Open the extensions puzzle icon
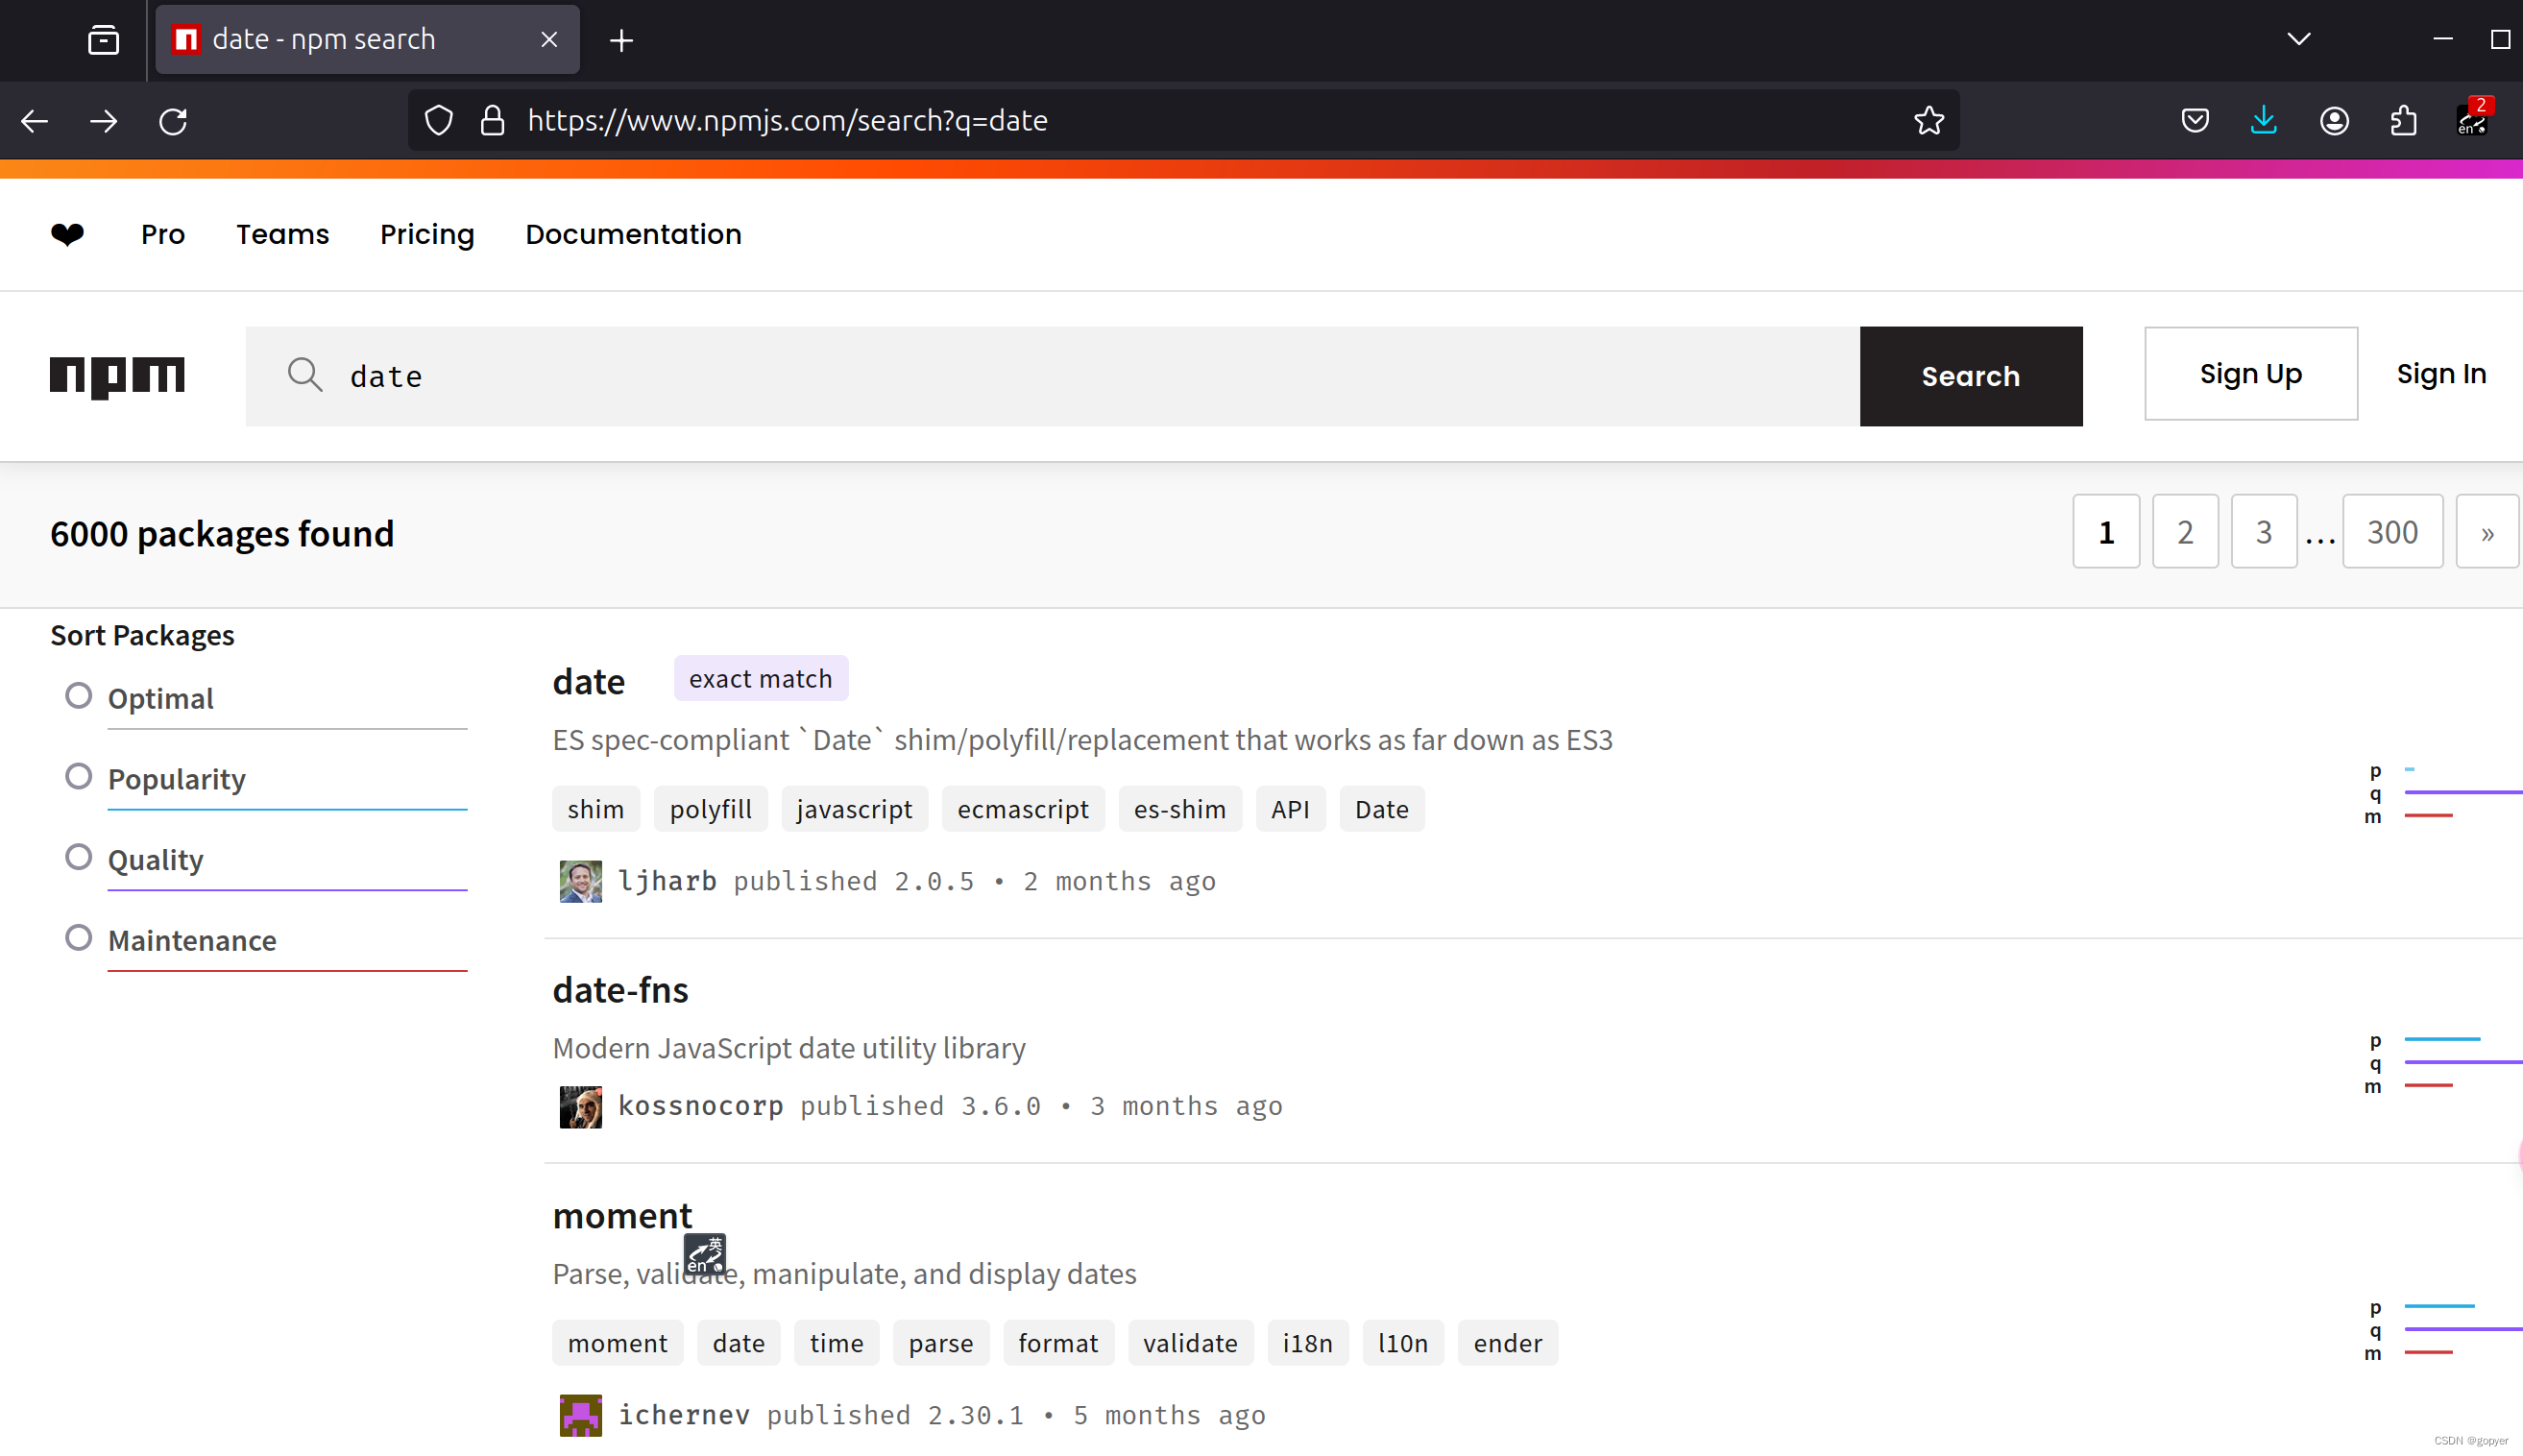 (2403, 121)
